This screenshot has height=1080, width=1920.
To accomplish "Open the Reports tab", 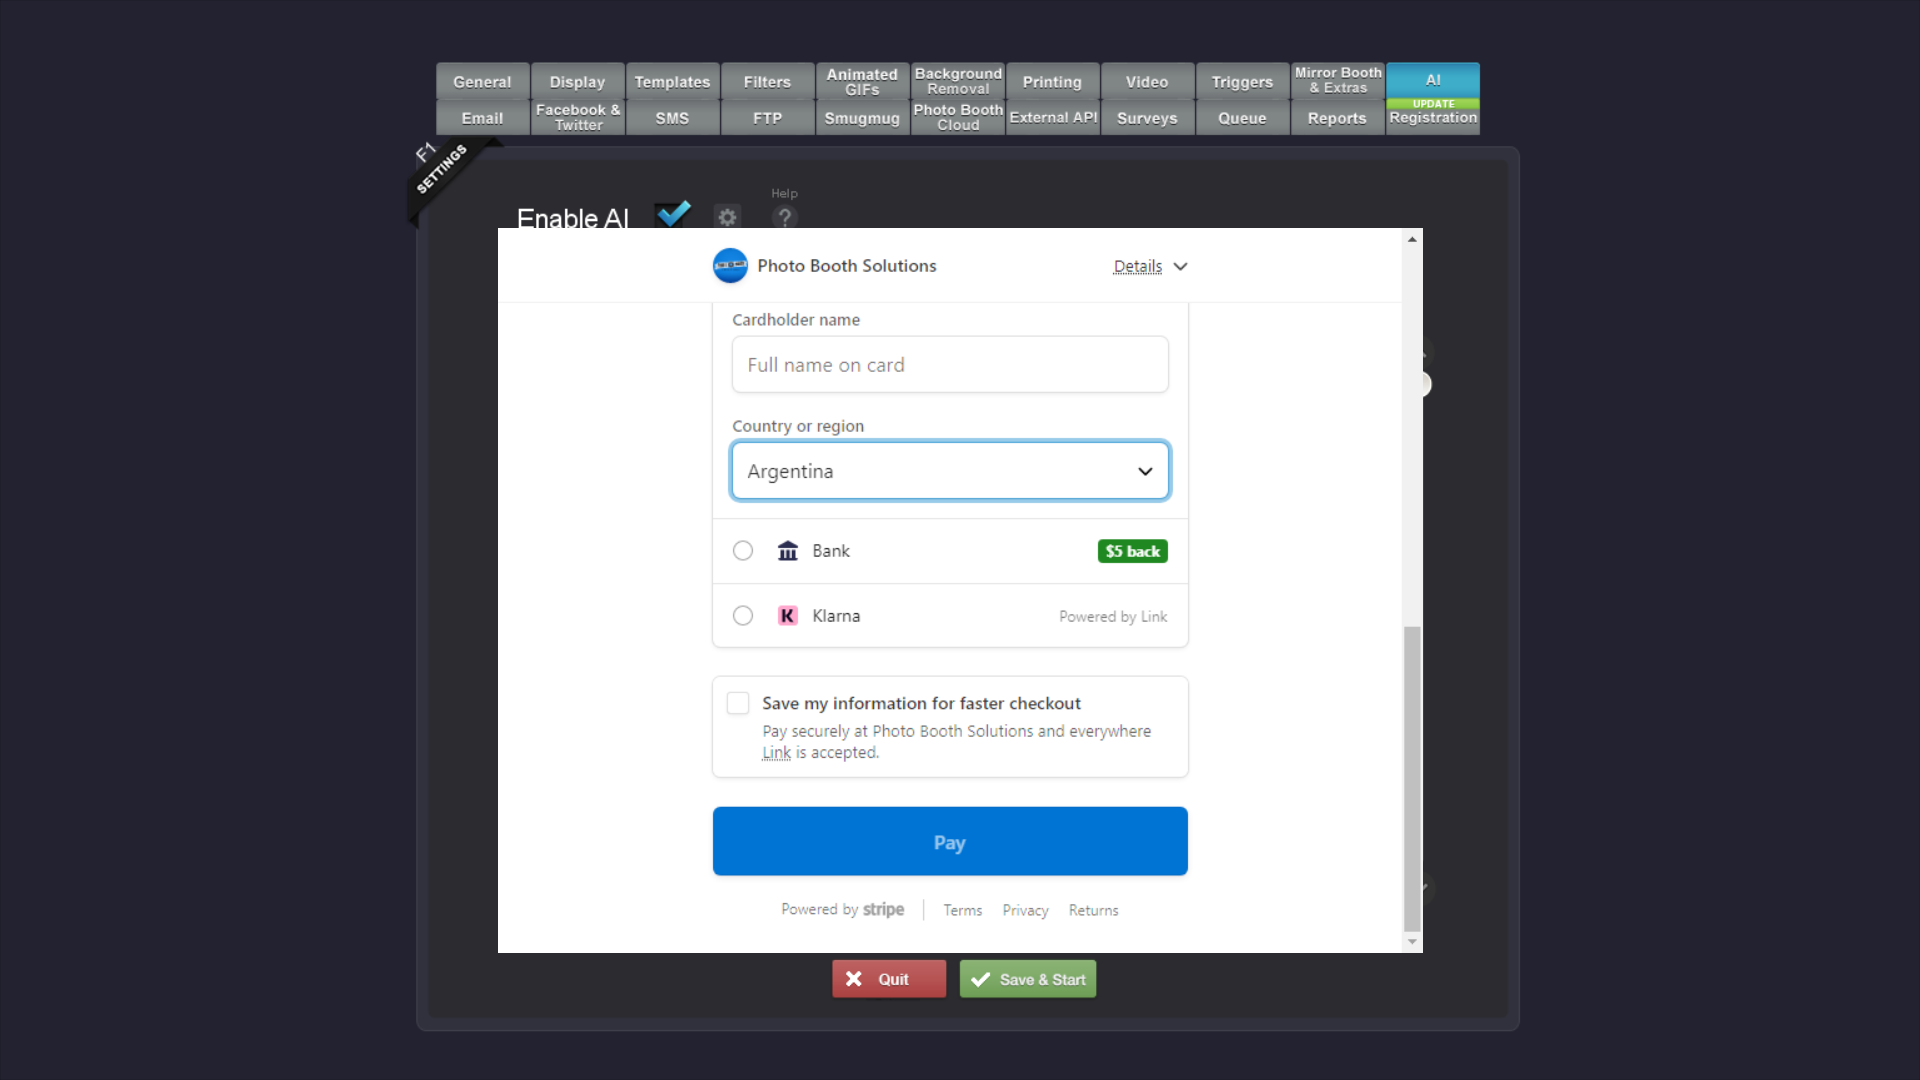I will (x=1337, y=117).
